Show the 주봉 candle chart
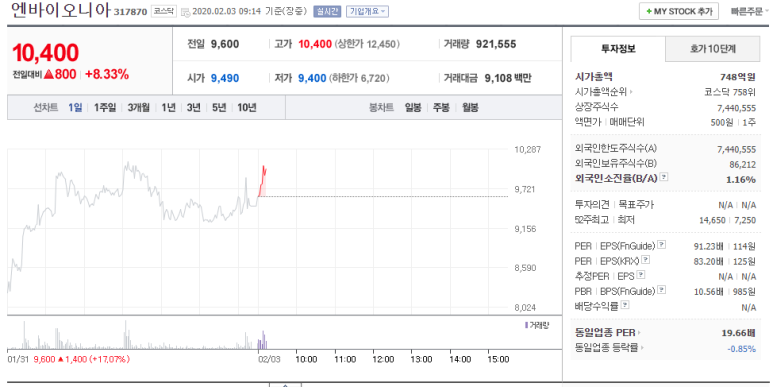This screenshot has height=387, width=773. click(441, 107)
